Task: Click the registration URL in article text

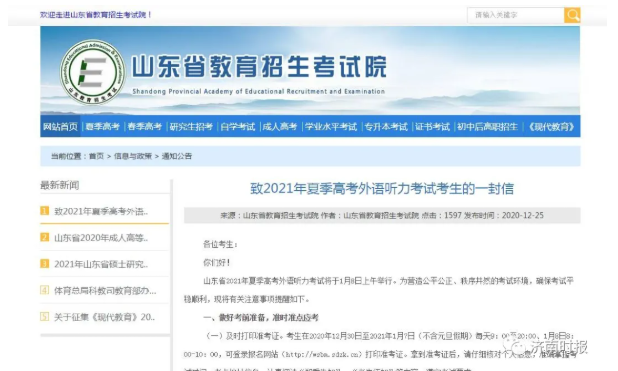Action: click(322, 354)
